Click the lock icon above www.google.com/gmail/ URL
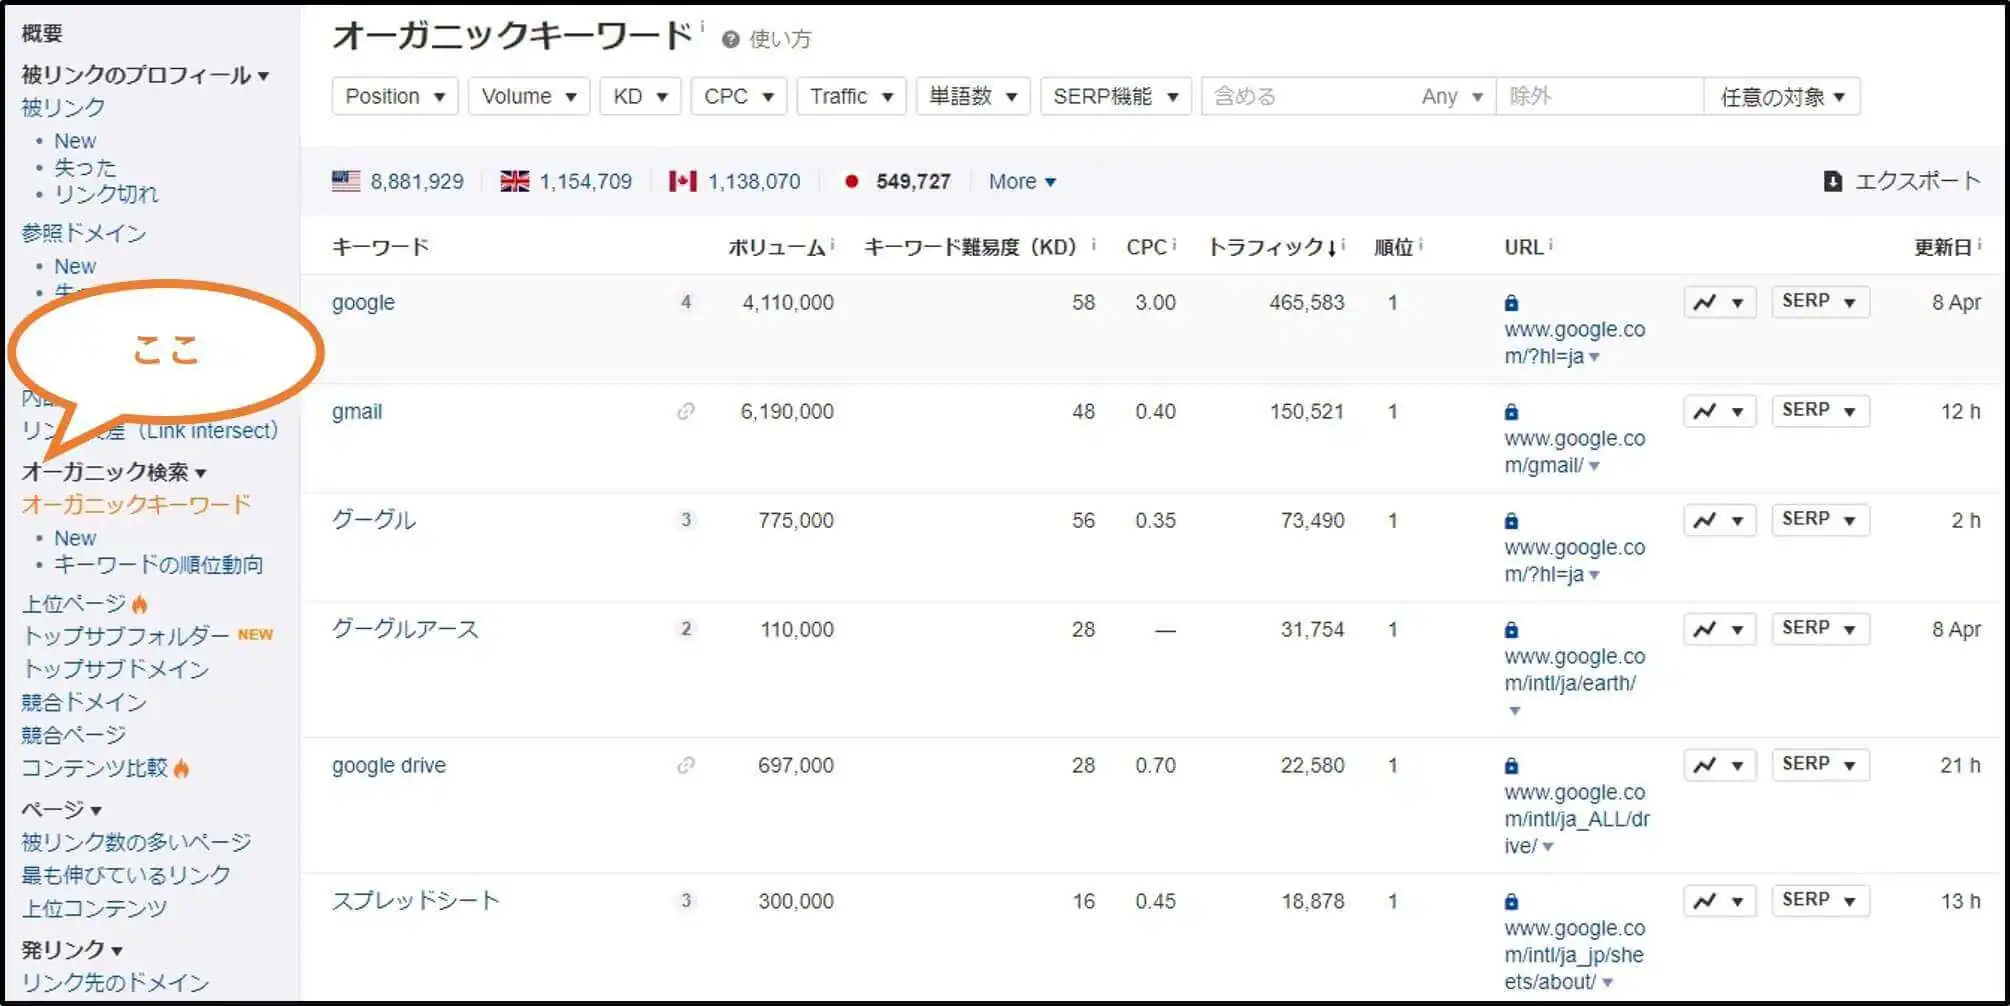2010x1006 pixels. click(x=1511, y=412)
